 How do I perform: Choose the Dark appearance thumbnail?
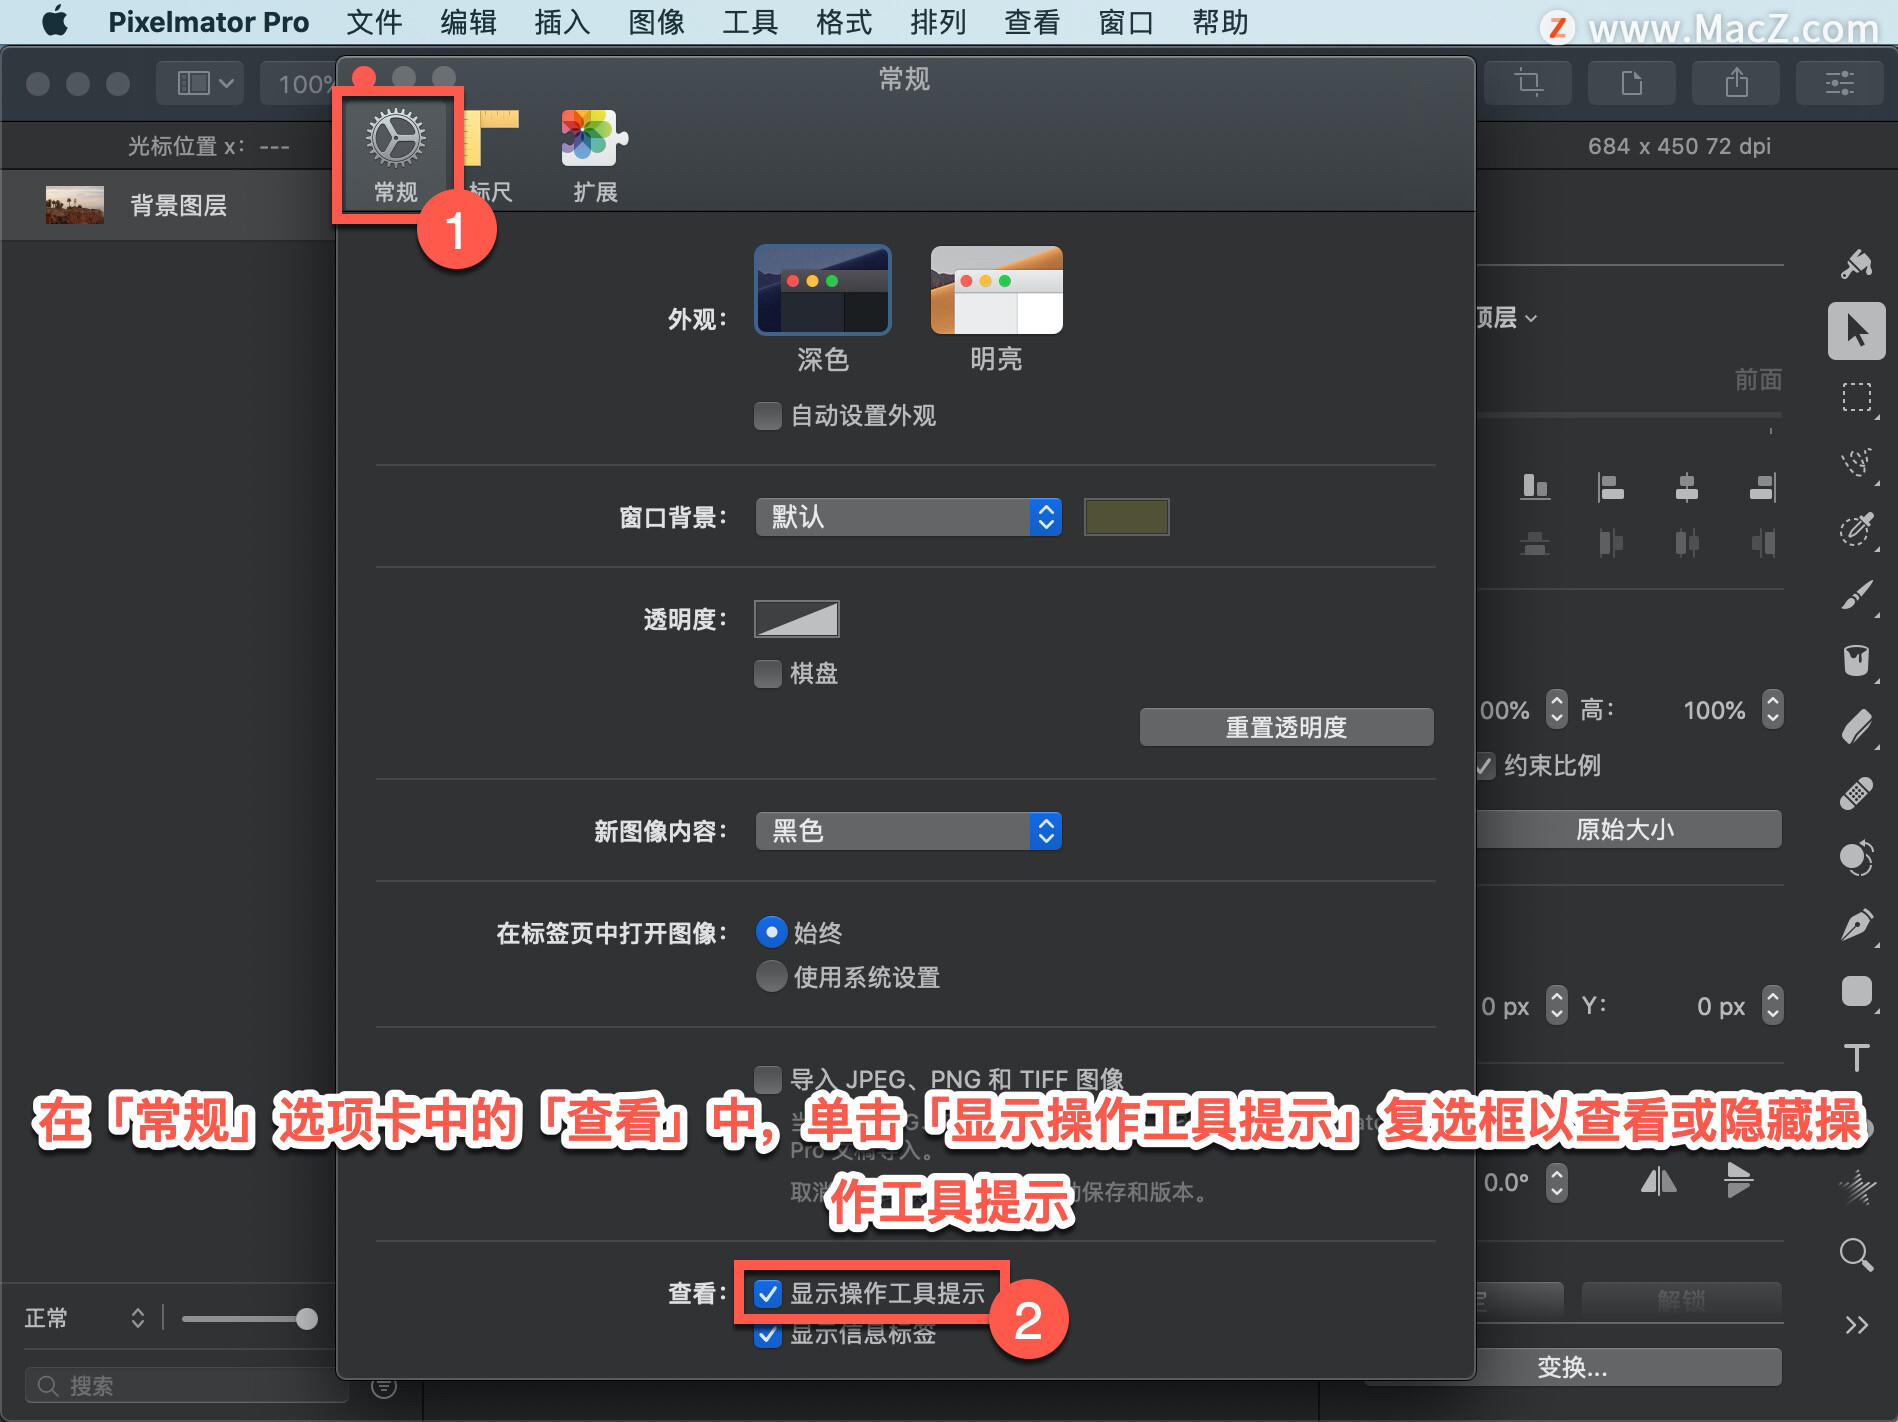tap(823, 290)
